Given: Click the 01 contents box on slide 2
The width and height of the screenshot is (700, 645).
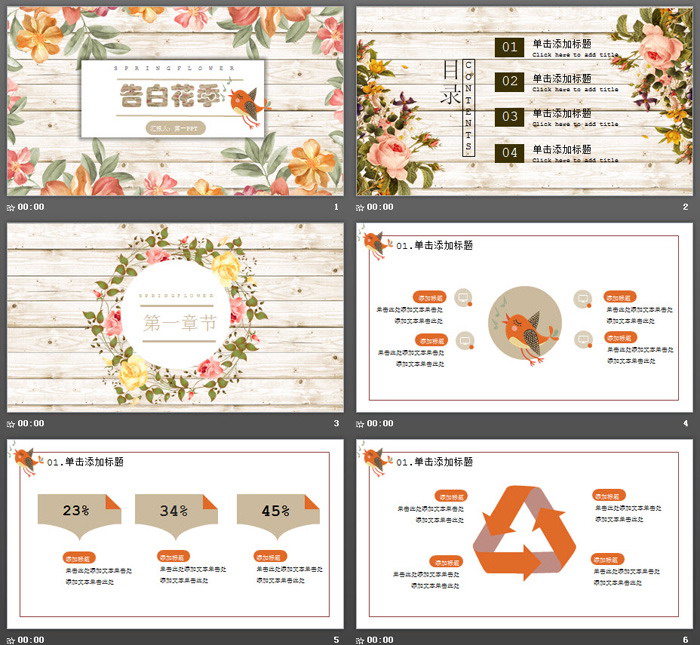Looking at the screenshot, I should click(x=510, y=47).
